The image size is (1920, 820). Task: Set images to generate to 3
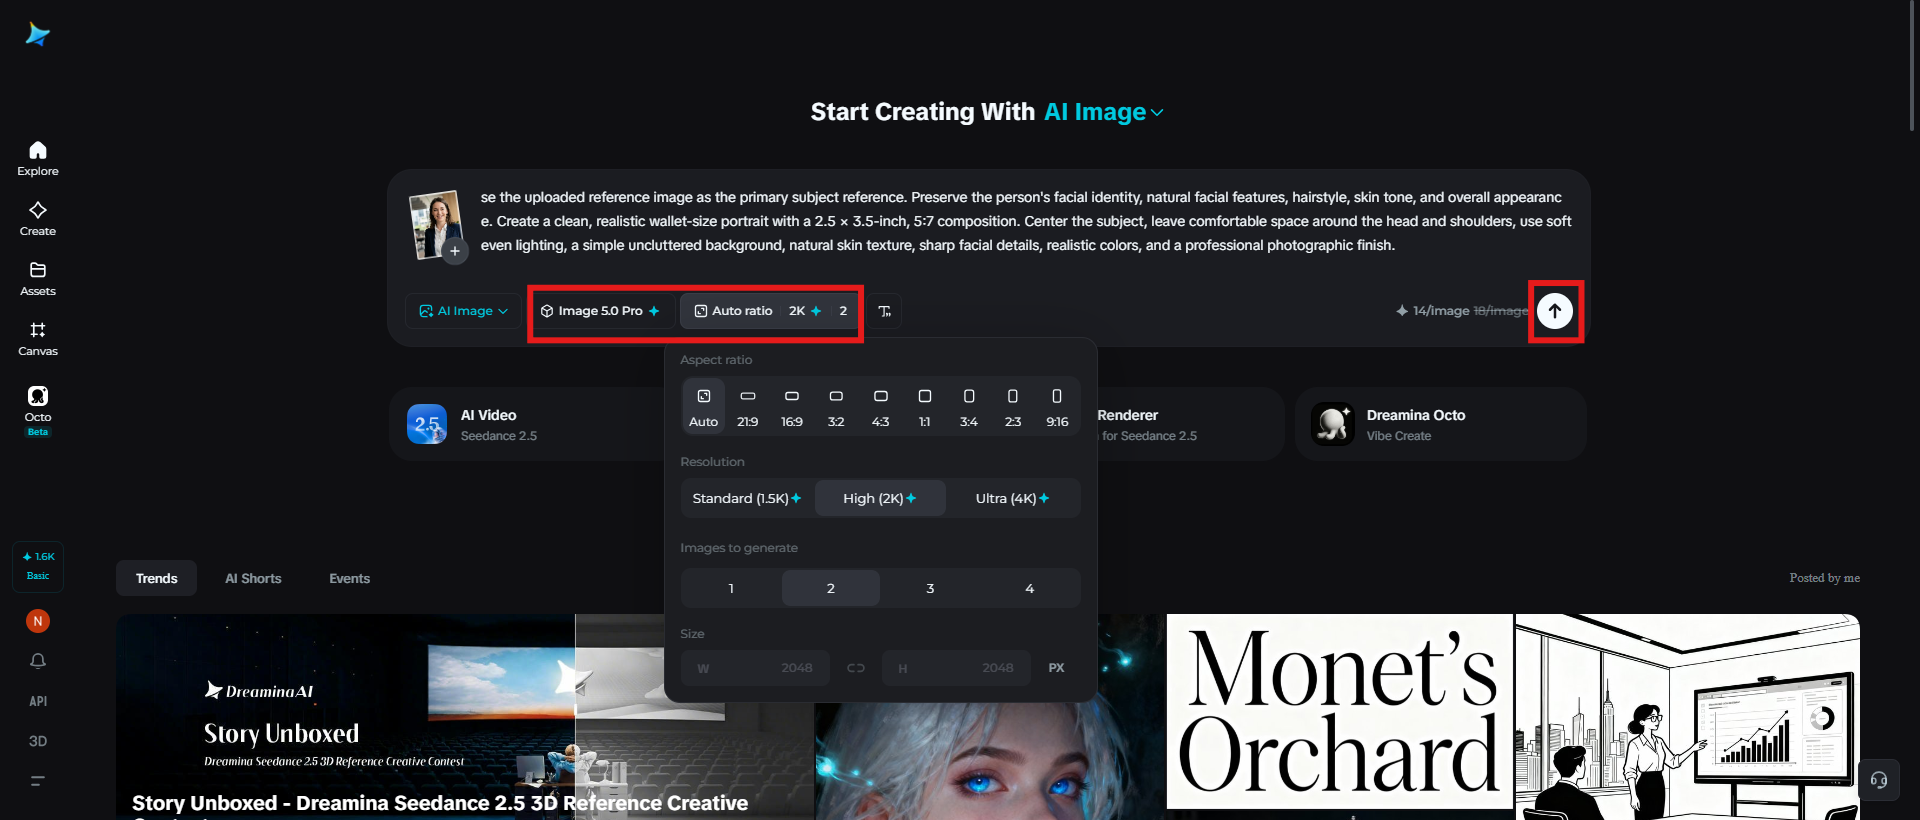(x=930, y=588)
